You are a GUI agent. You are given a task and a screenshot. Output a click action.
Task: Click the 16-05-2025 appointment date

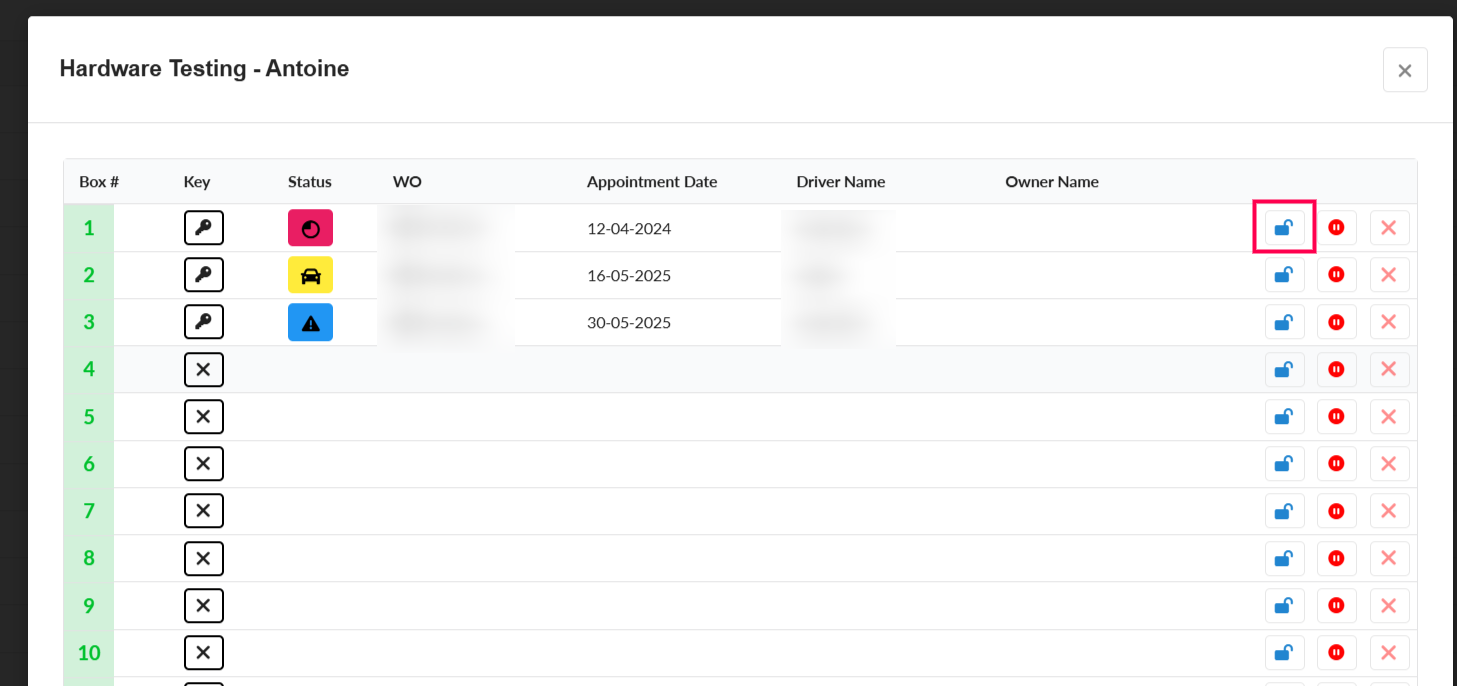coord(628,275)
